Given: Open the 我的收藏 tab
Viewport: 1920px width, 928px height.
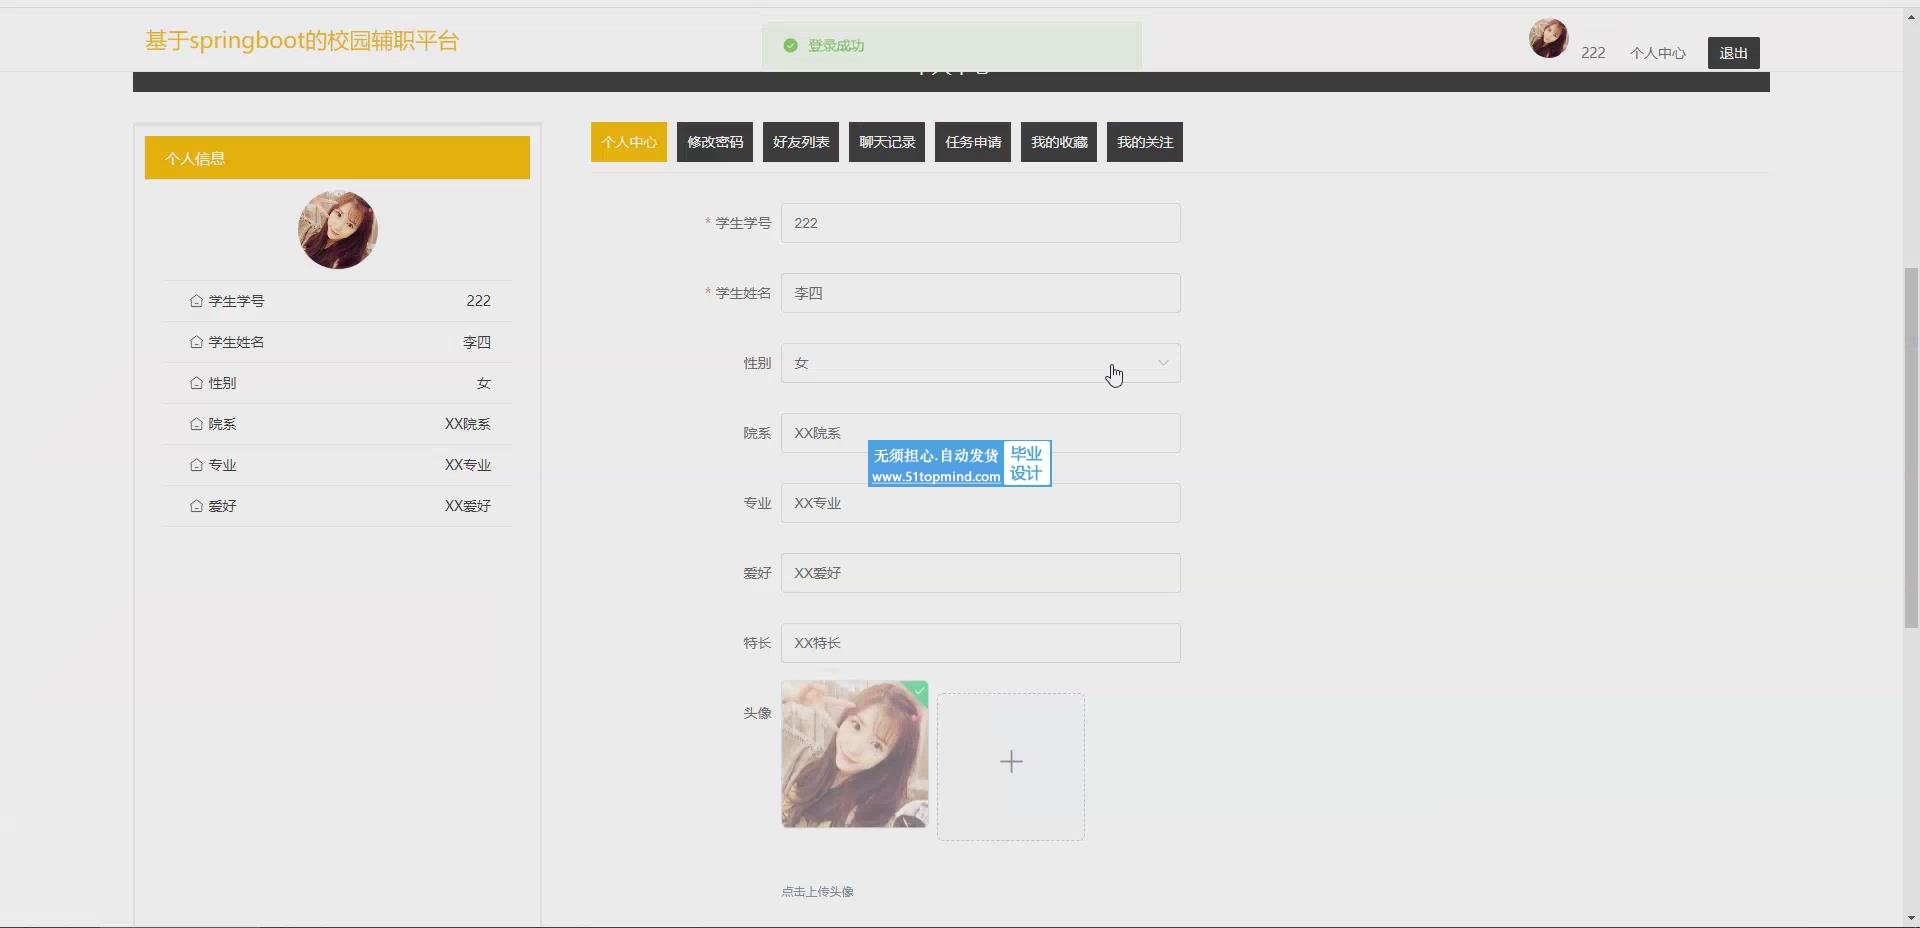Looking at the screenshot, I should [x=1059, y=142].
